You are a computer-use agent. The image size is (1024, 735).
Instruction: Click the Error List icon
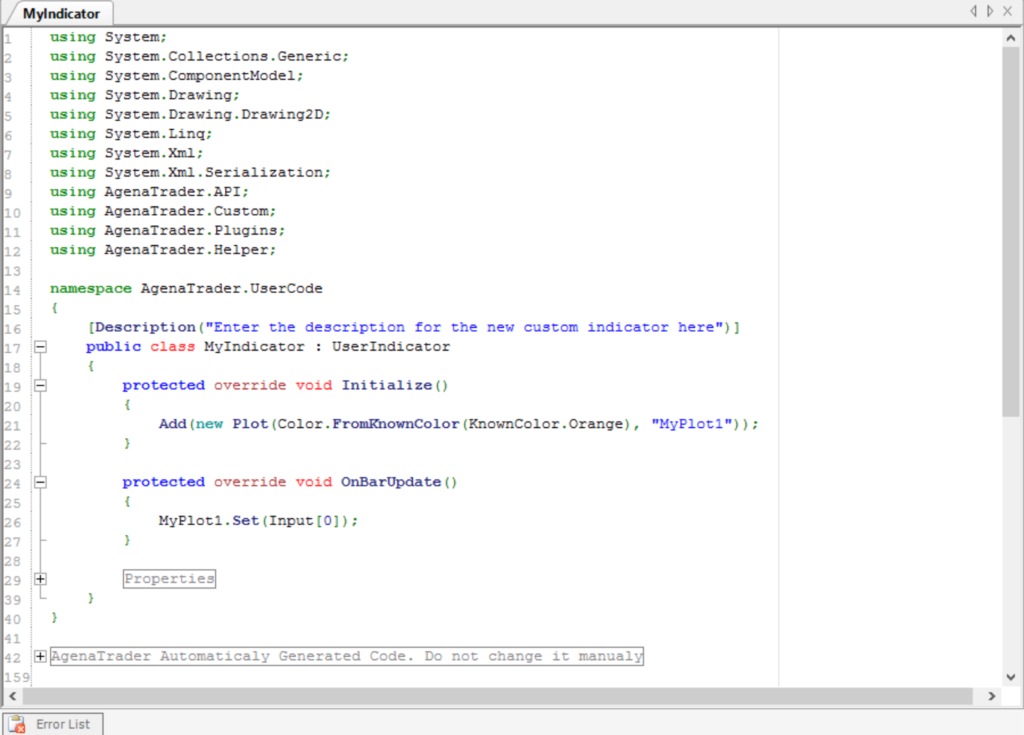(x=16, y=724)
